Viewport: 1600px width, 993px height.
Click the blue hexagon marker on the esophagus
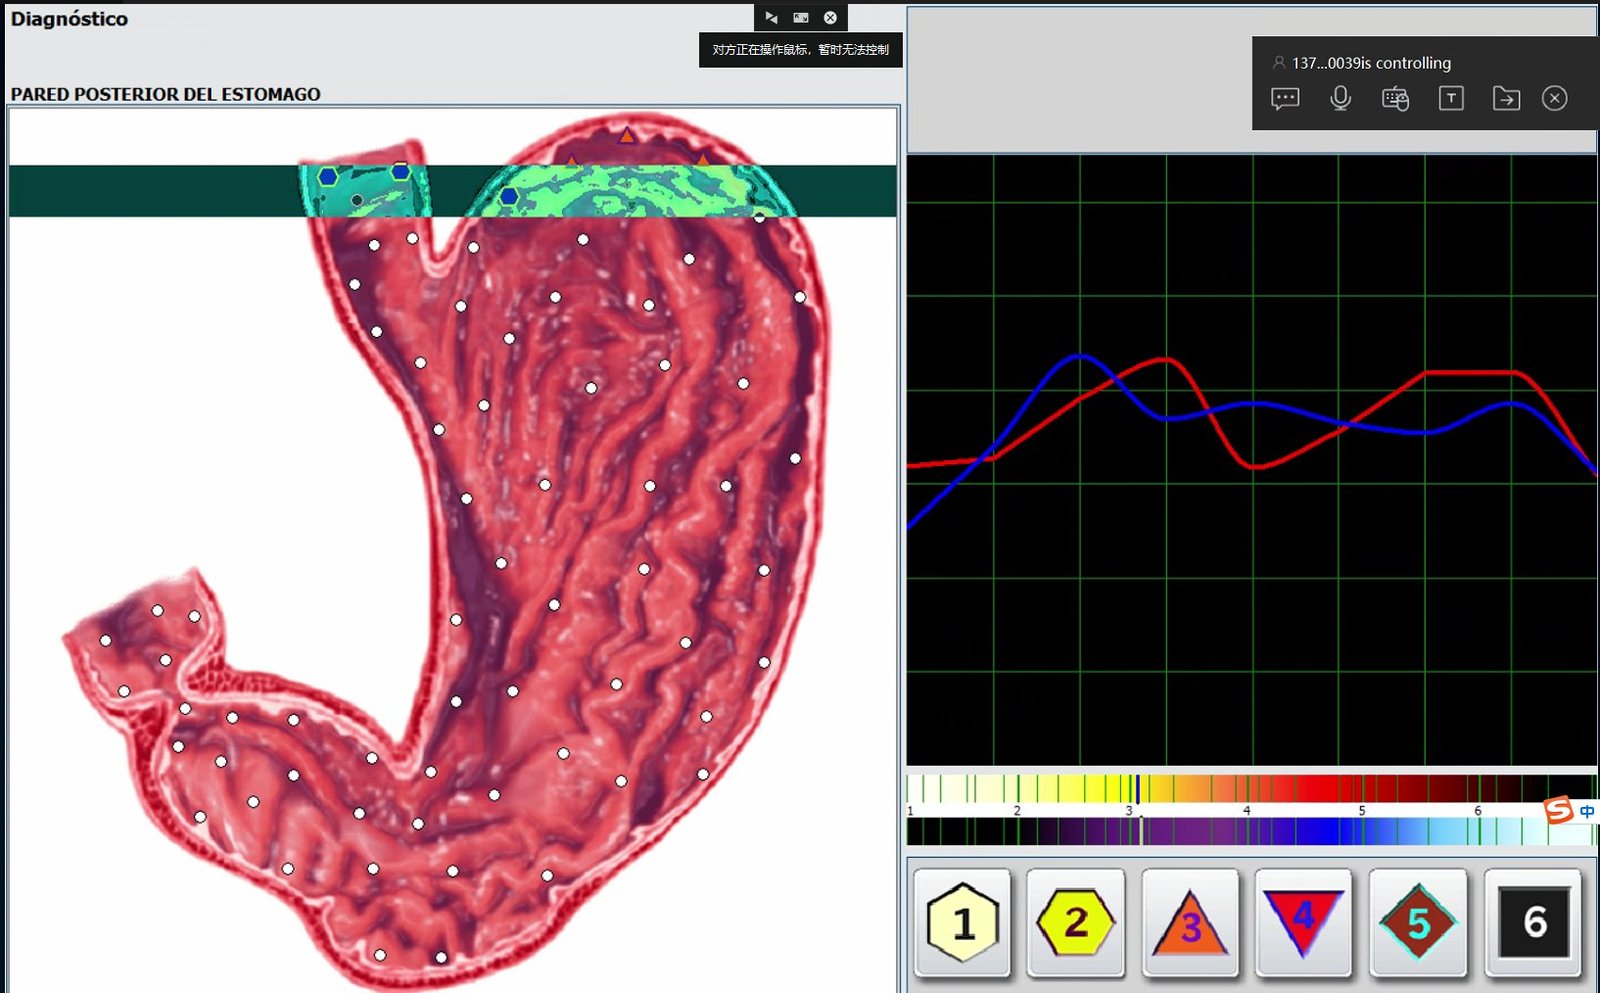pos(328,177)
